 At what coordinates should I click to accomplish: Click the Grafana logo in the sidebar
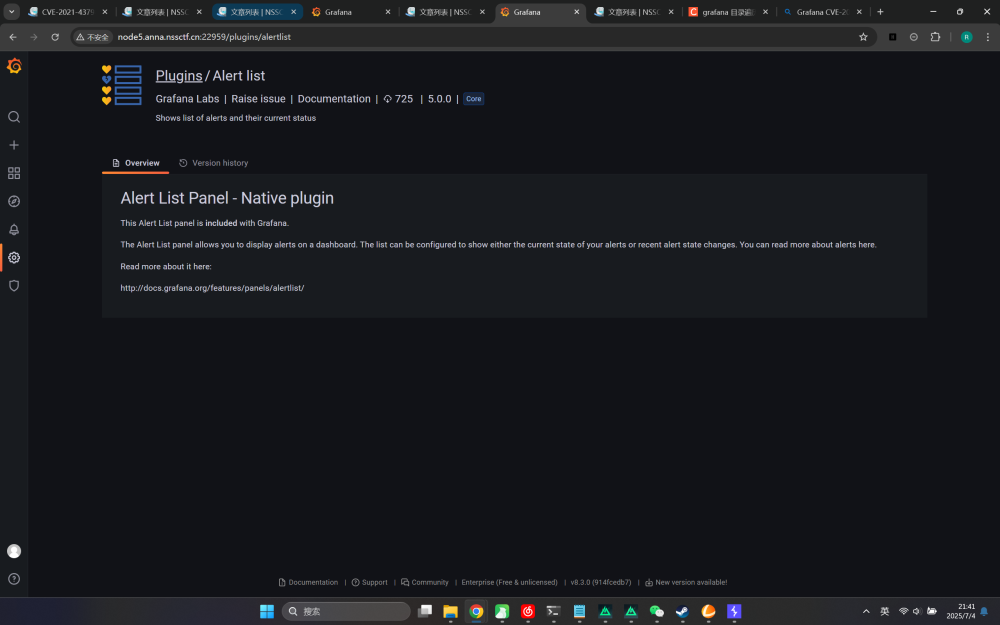[x=14, y=66]
